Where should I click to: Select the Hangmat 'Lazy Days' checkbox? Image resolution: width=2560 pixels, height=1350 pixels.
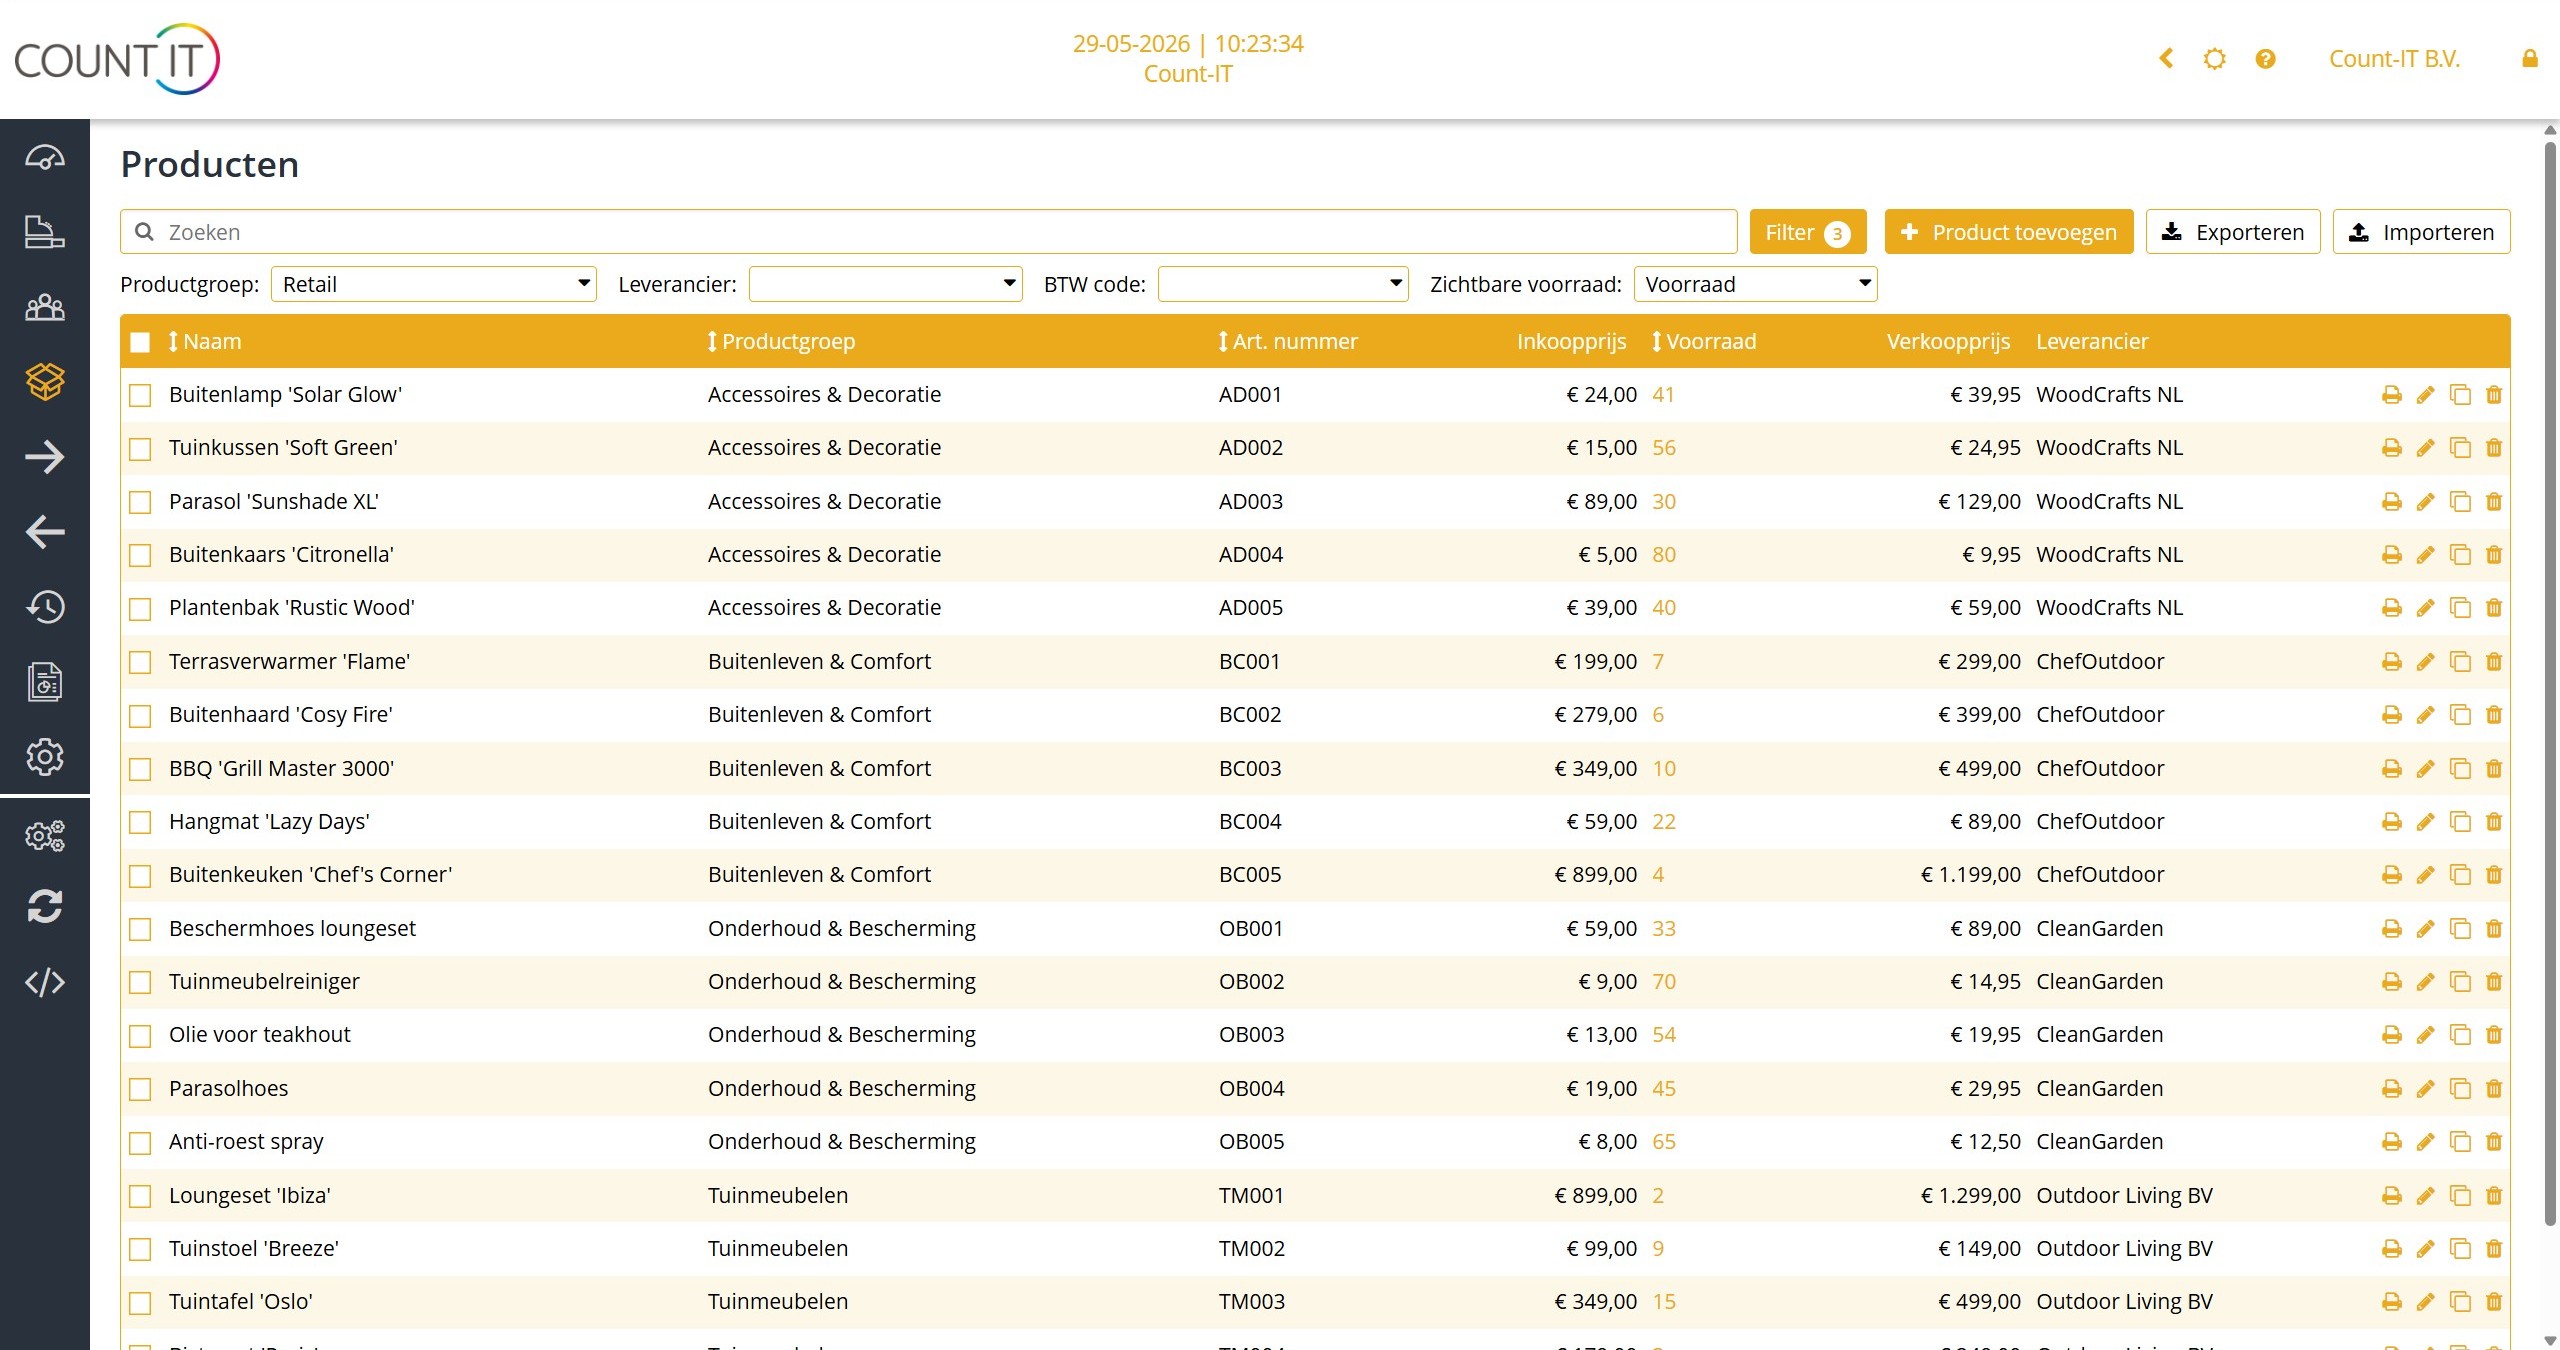140,823
